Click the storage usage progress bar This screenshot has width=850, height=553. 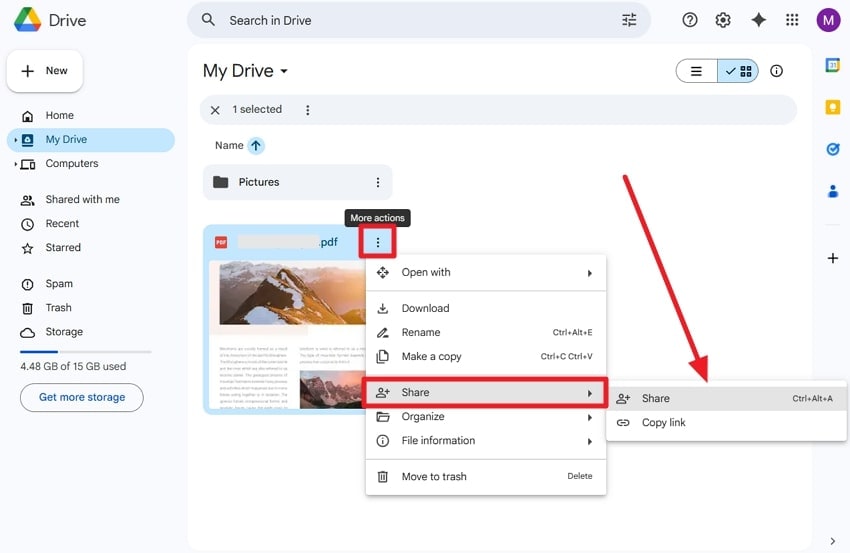(86, 352)
